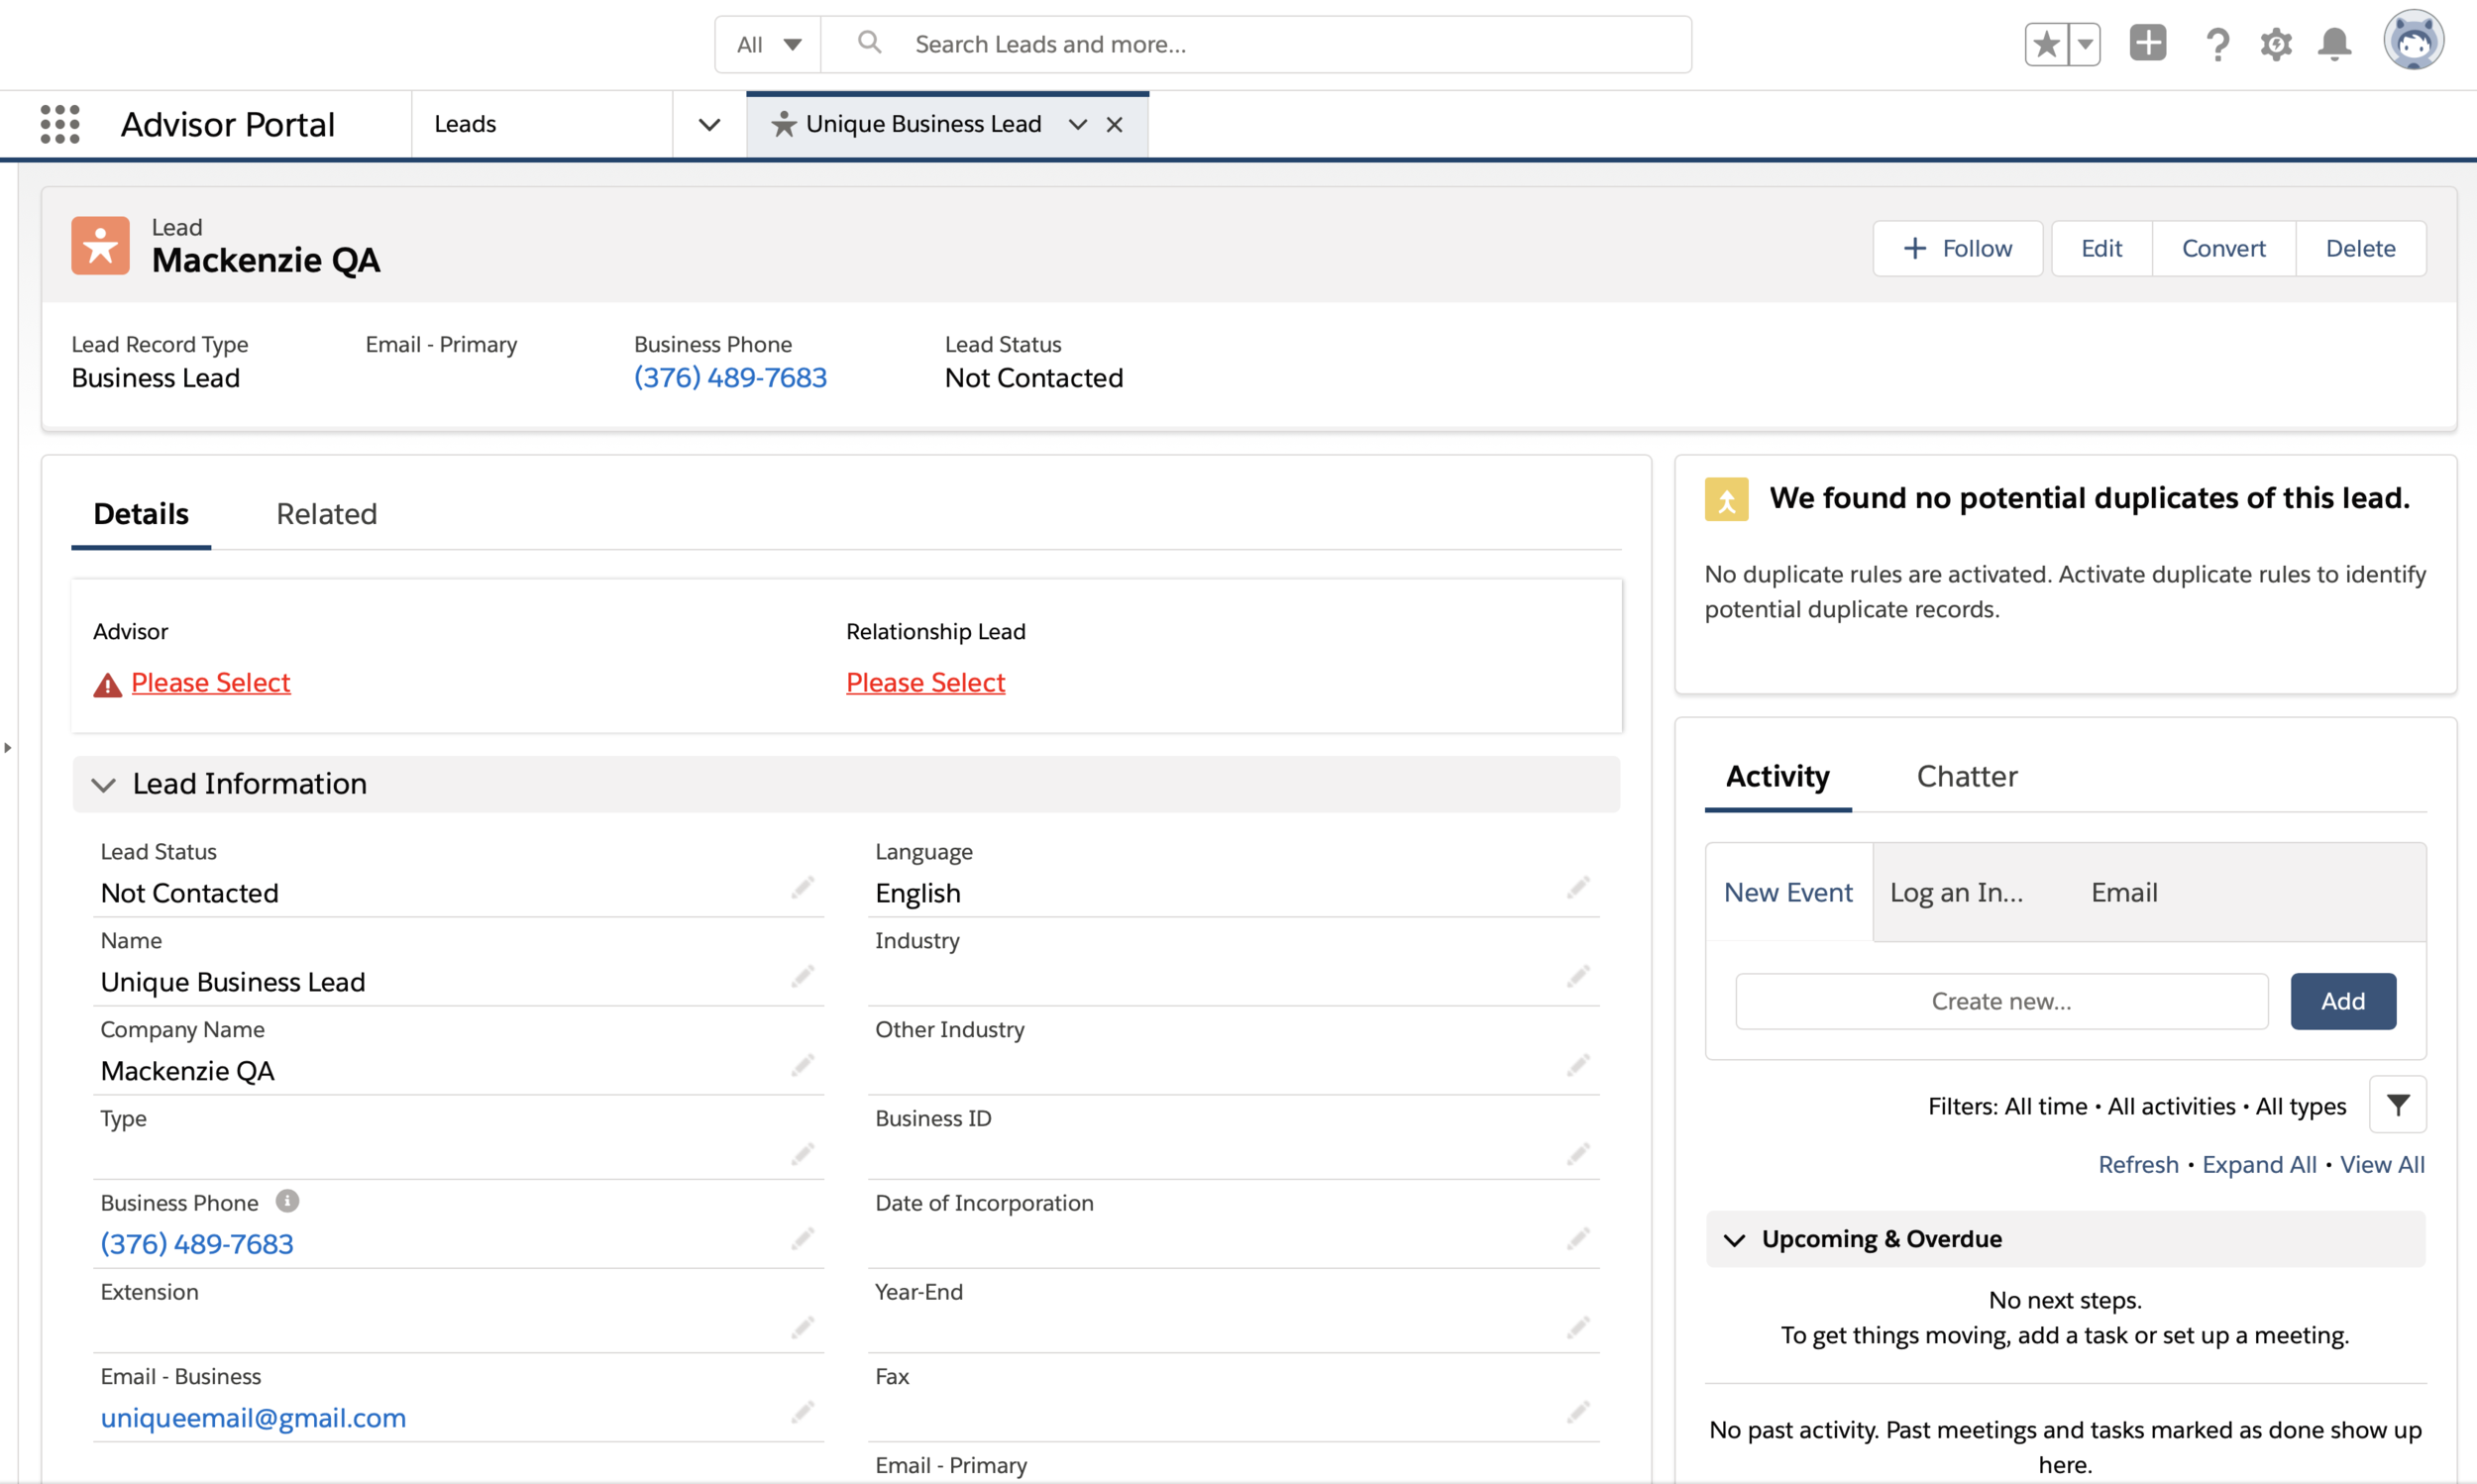Click info icon beside Business Phone
Viewport: 2477px width, 1484px height.
pos(287,1201)
